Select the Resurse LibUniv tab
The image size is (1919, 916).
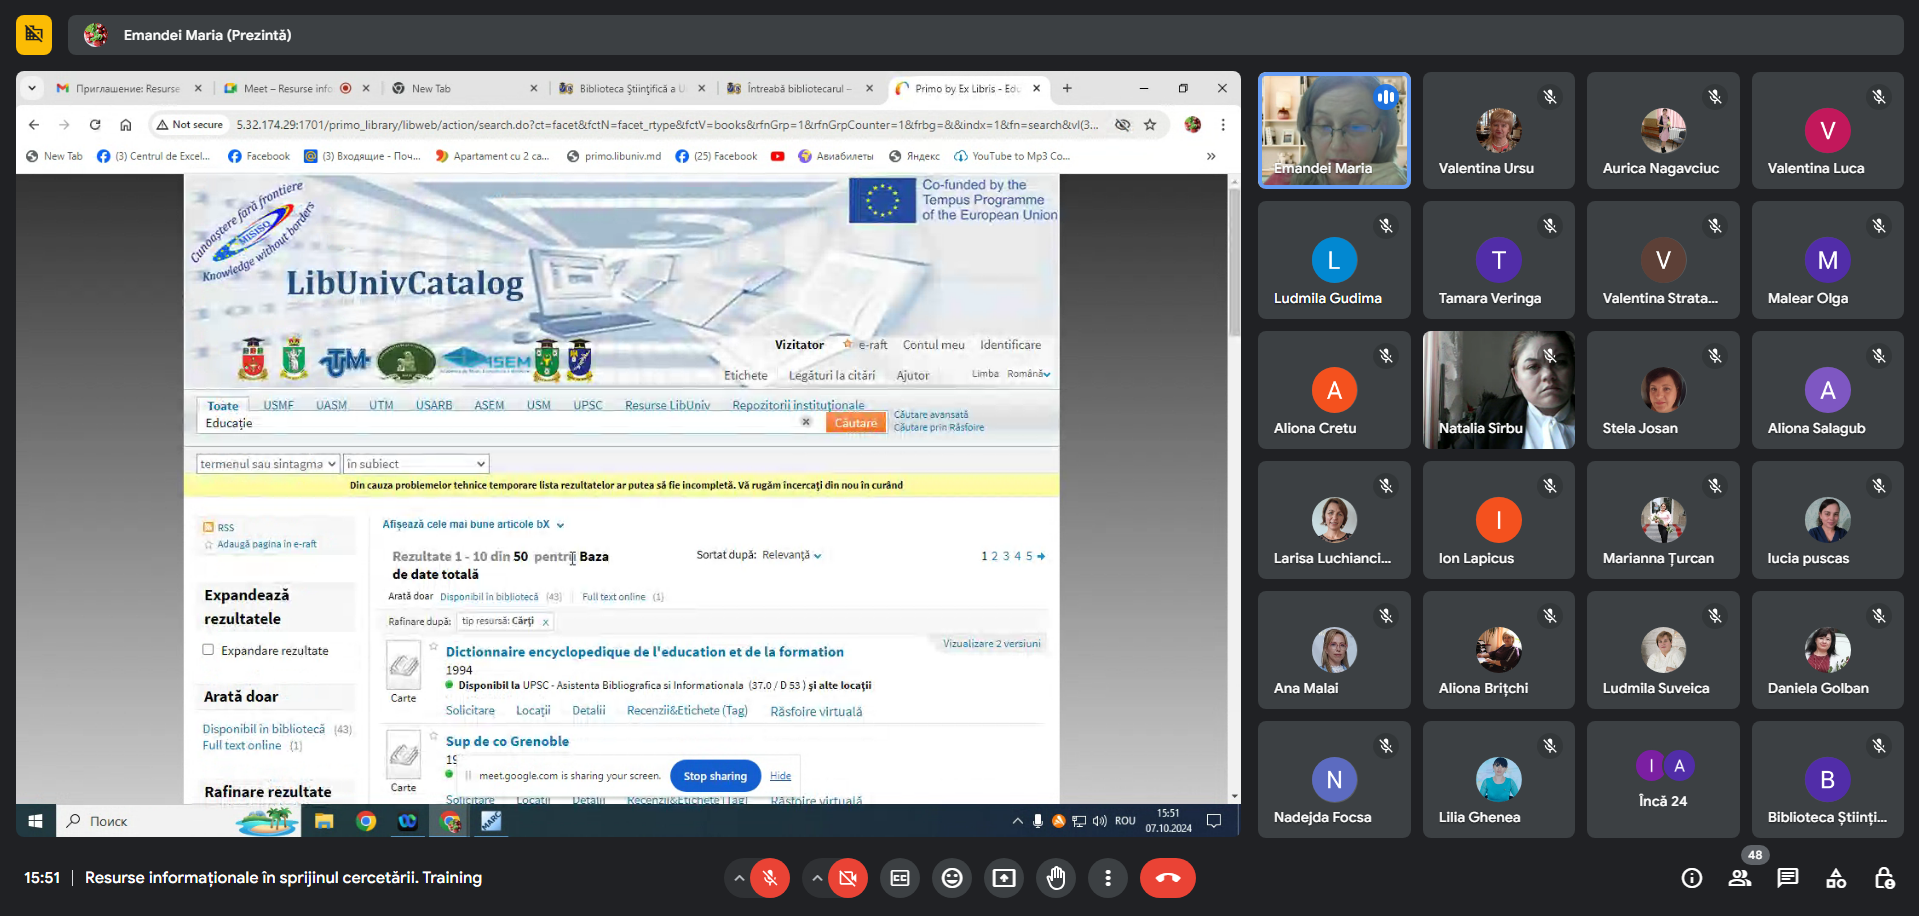click(667, 405)
